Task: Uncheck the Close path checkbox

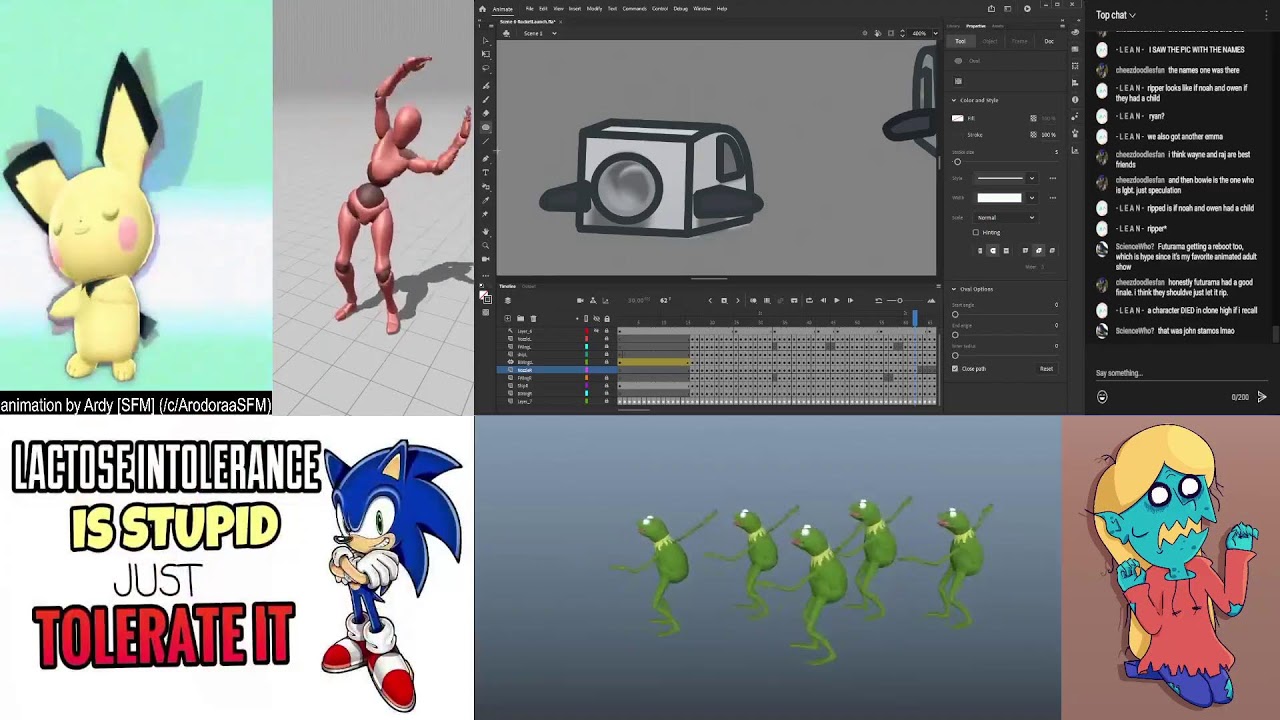Action: click(955, 368)
